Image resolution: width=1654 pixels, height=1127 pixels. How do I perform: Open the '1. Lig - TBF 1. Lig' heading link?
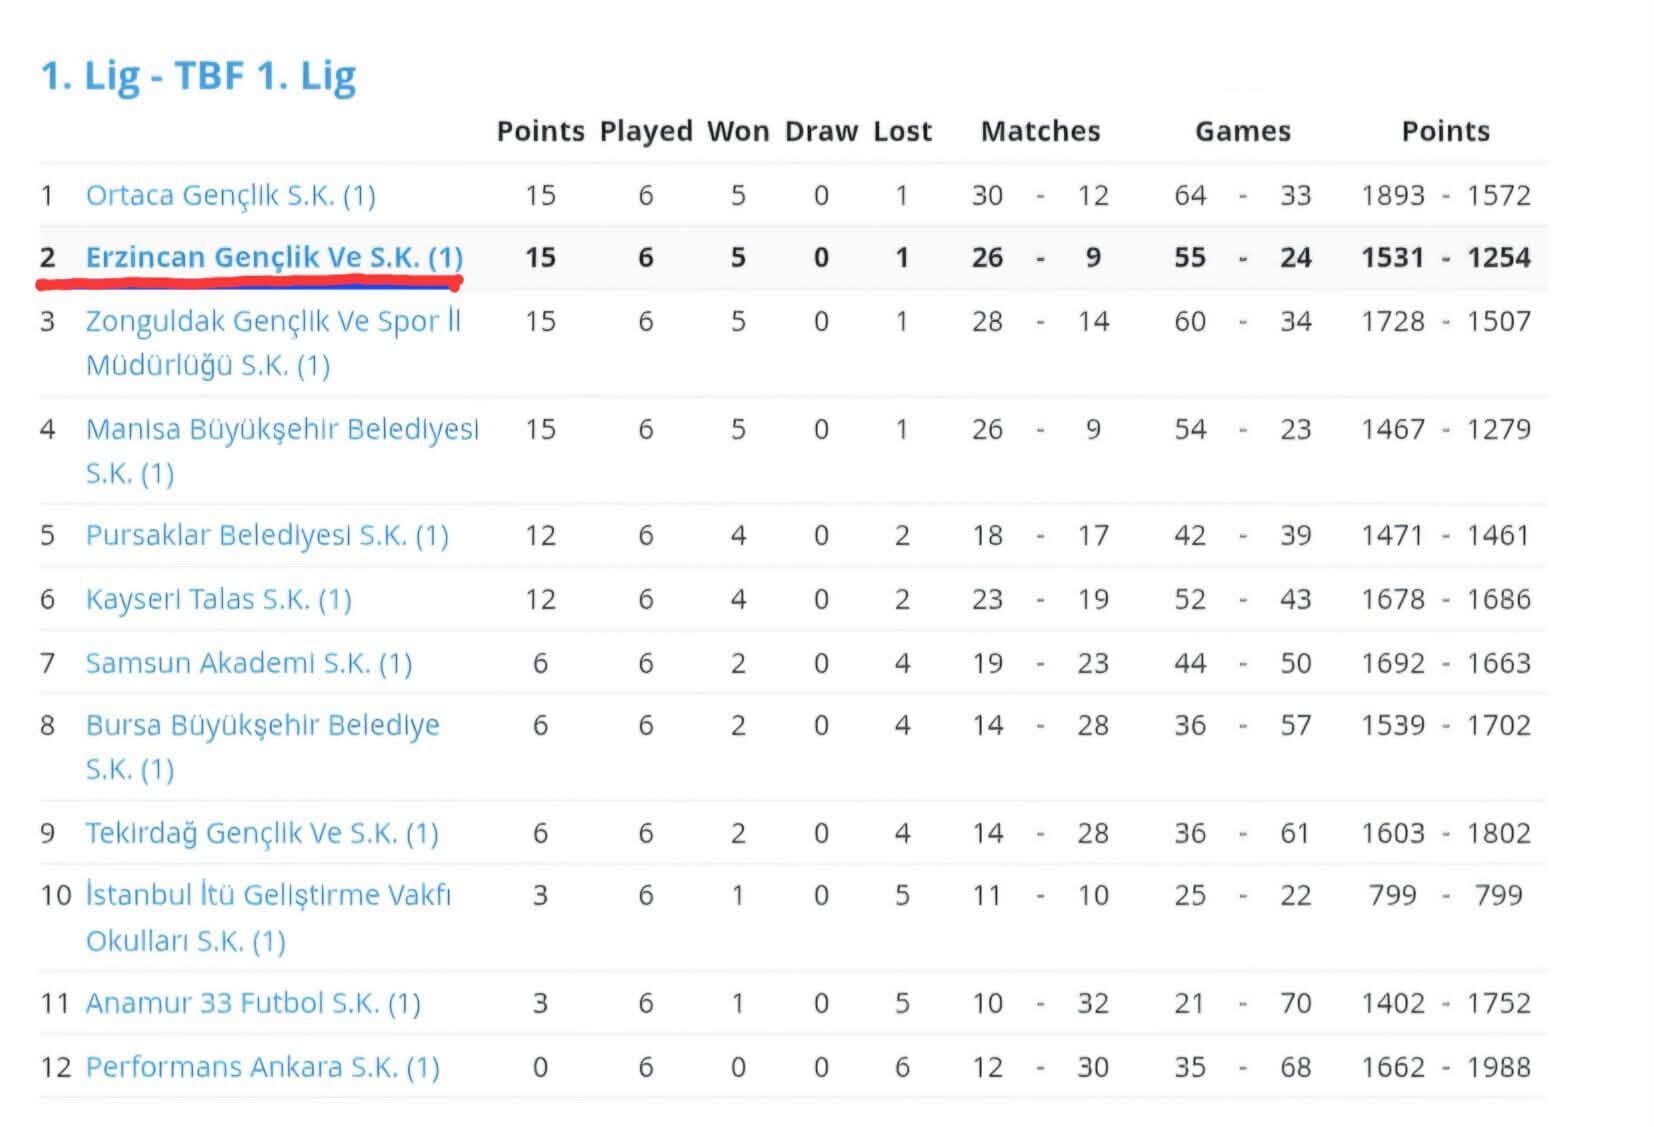click(198, 77)
